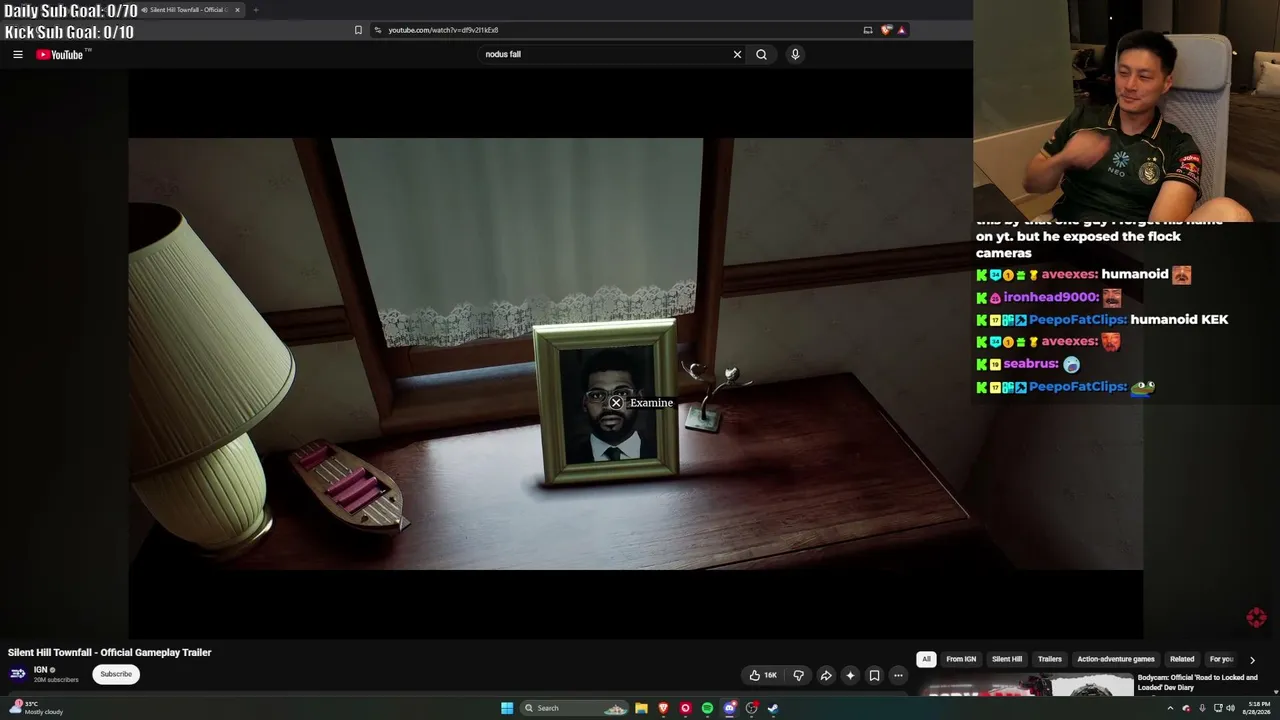Clear the 'nodus fall' search text
Screen dimensions: 1280x720
737,55
